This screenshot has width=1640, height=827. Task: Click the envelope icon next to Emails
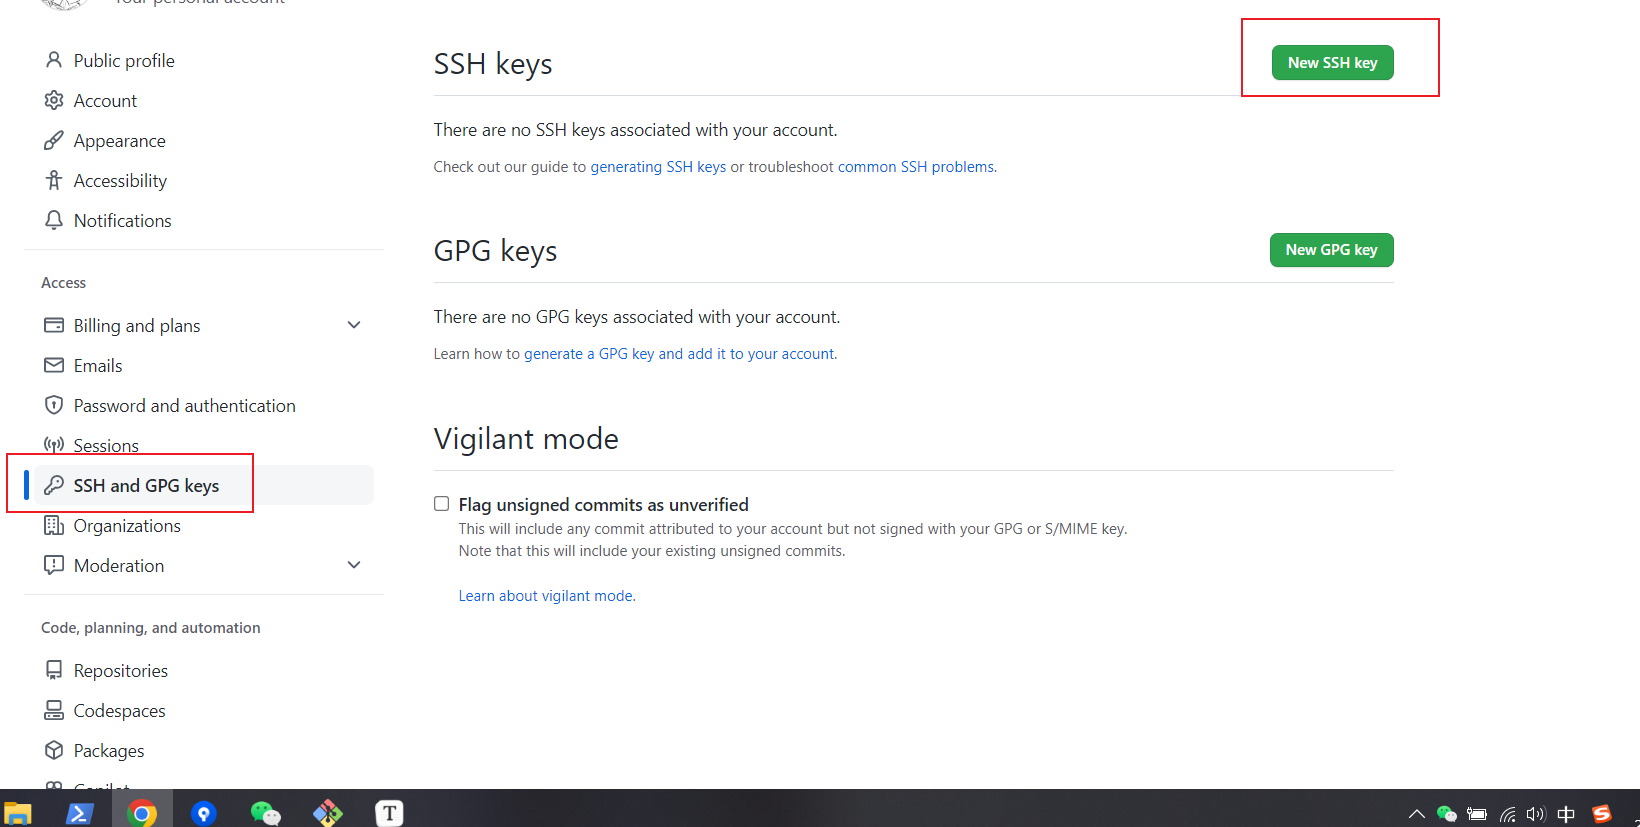(54, 365)
